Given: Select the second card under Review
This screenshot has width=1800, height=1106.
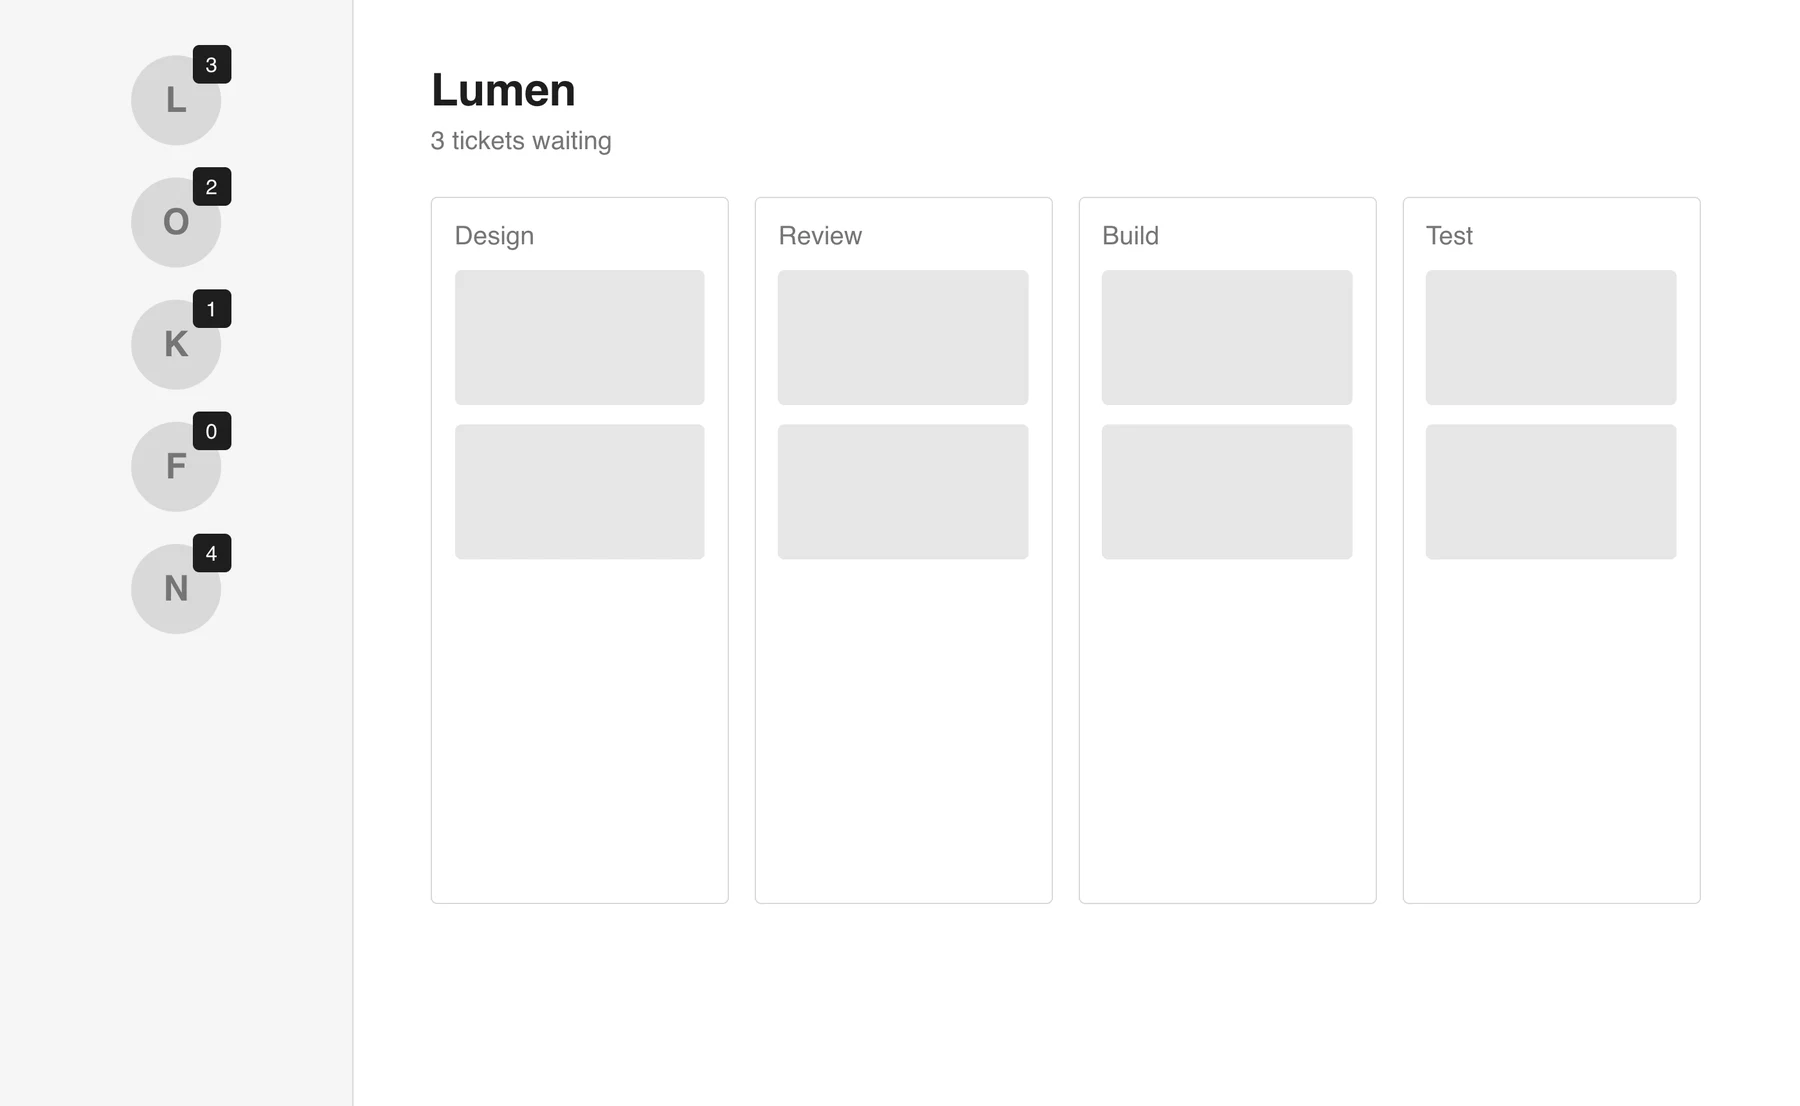Looking at the screenshot, I should [x=903, y=492].
